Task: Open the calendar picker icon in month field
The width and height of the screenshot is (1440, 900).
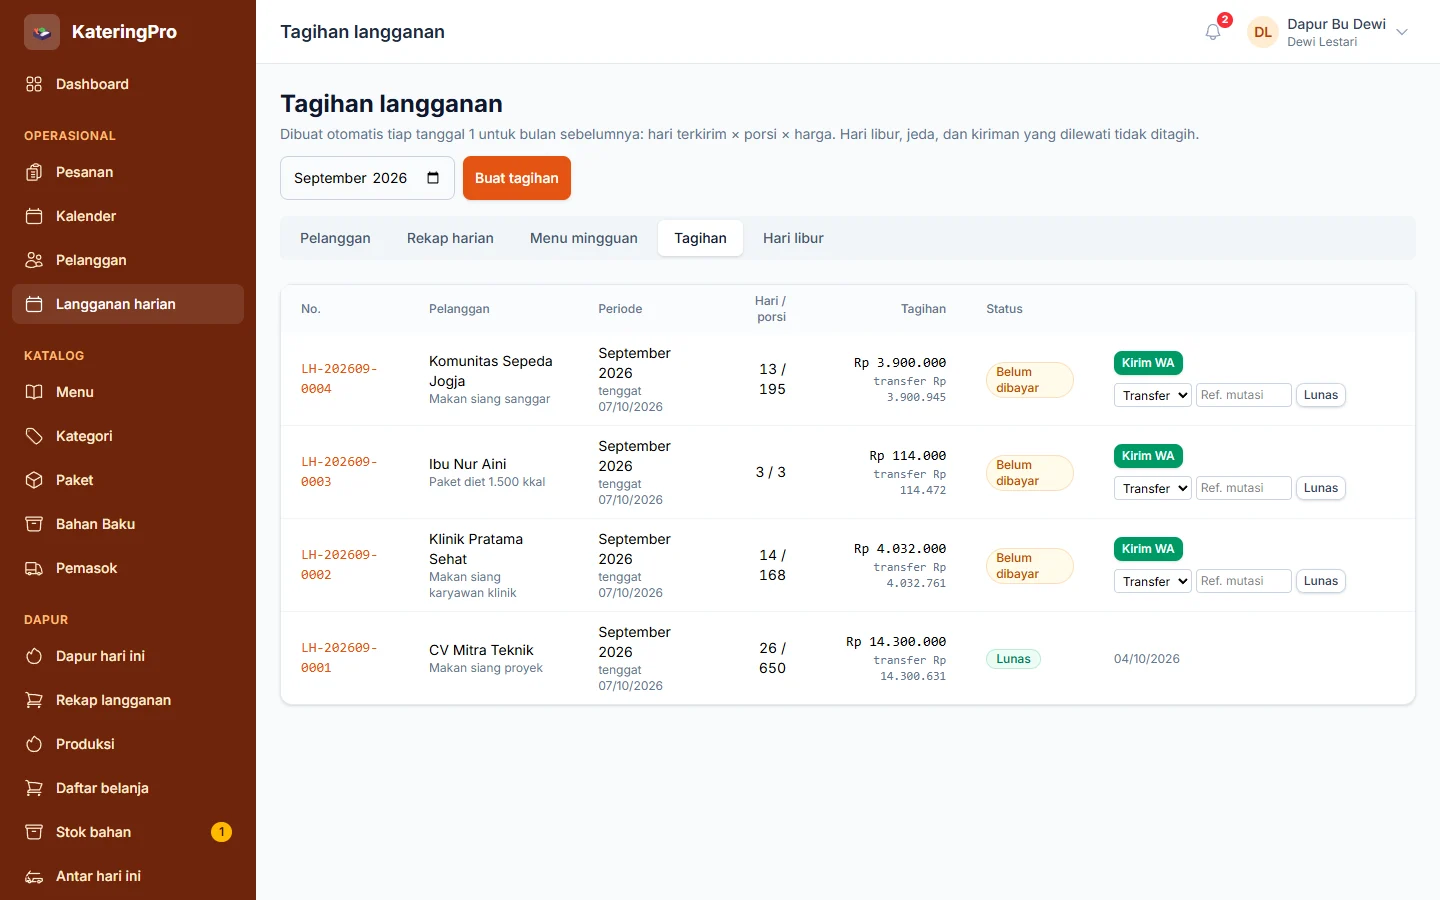Action: pos(433,178)
